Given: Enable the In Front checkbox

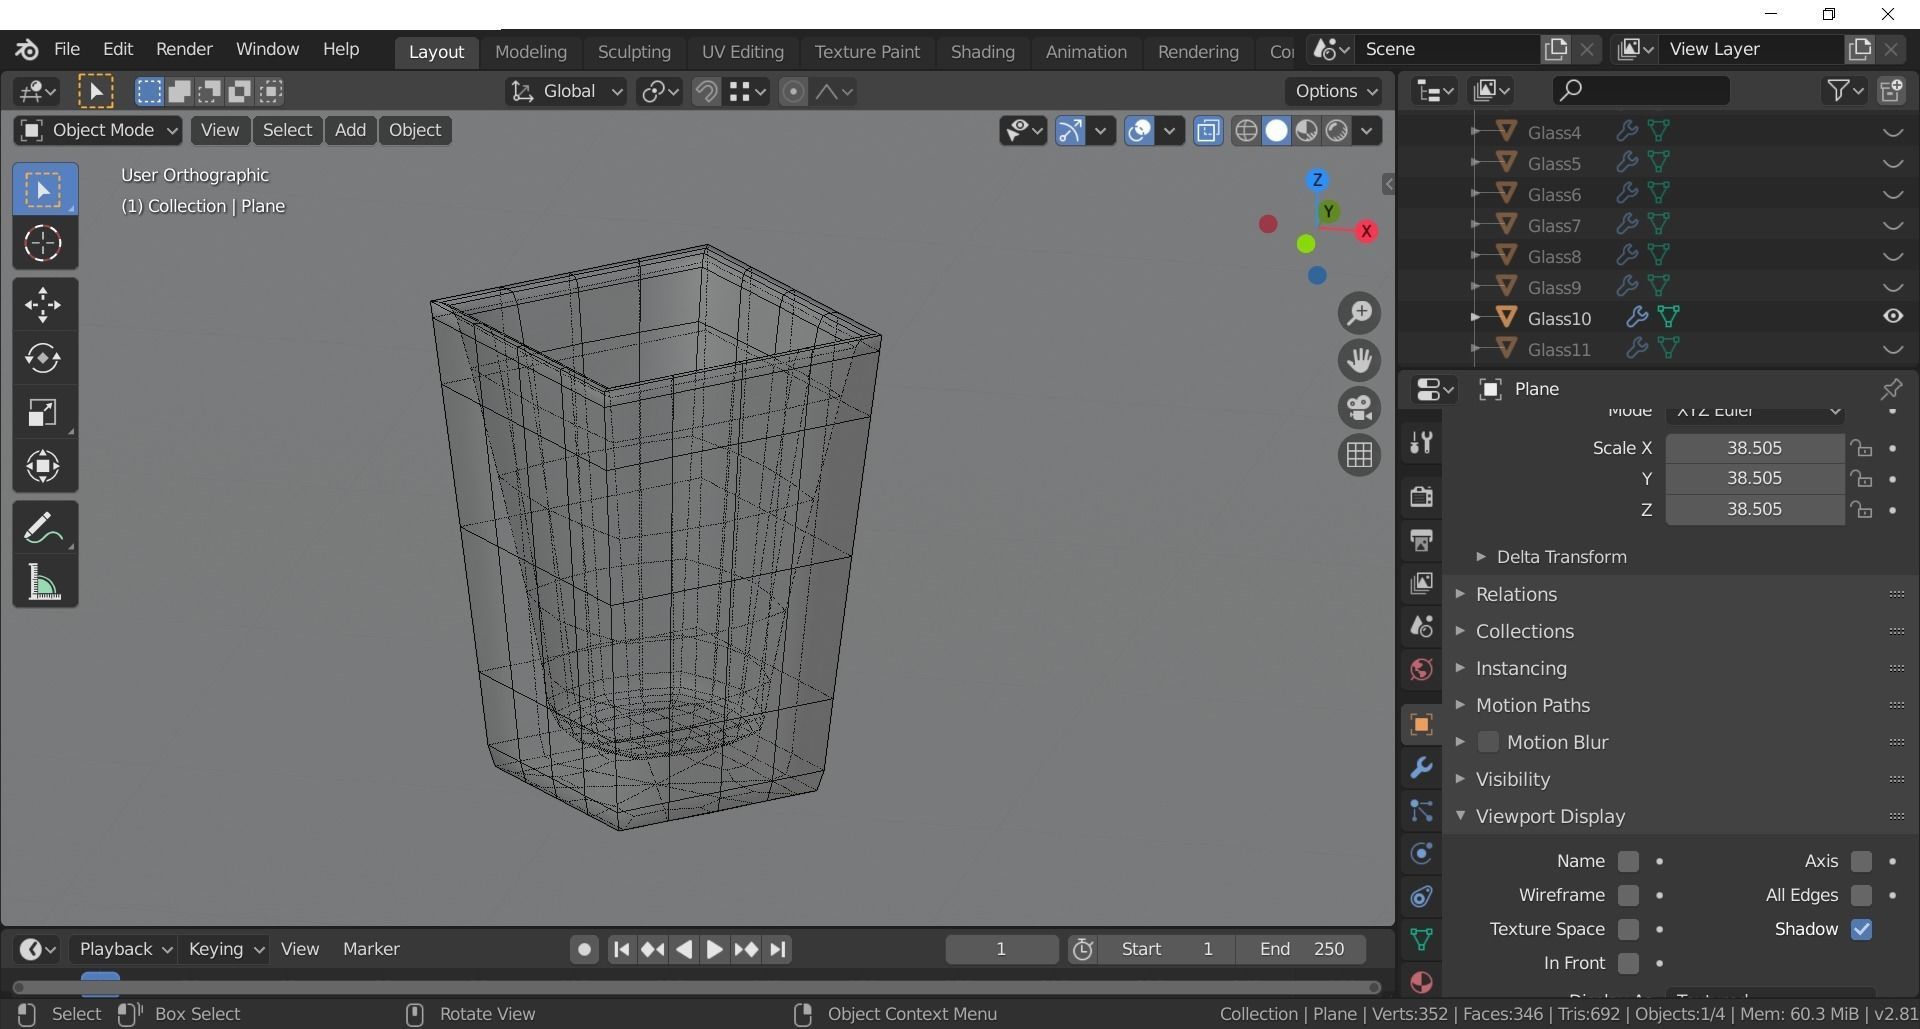Looking at the screenshot, I should click(x=1628, y=963).
